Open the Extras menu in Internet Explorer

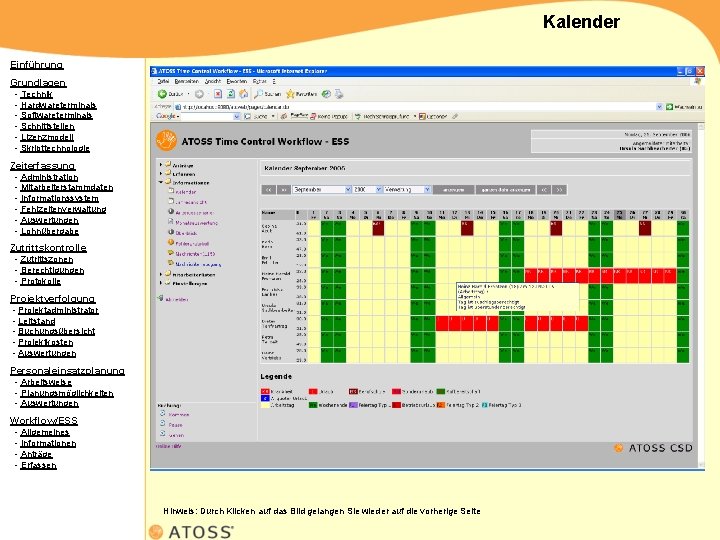point(259,81)
